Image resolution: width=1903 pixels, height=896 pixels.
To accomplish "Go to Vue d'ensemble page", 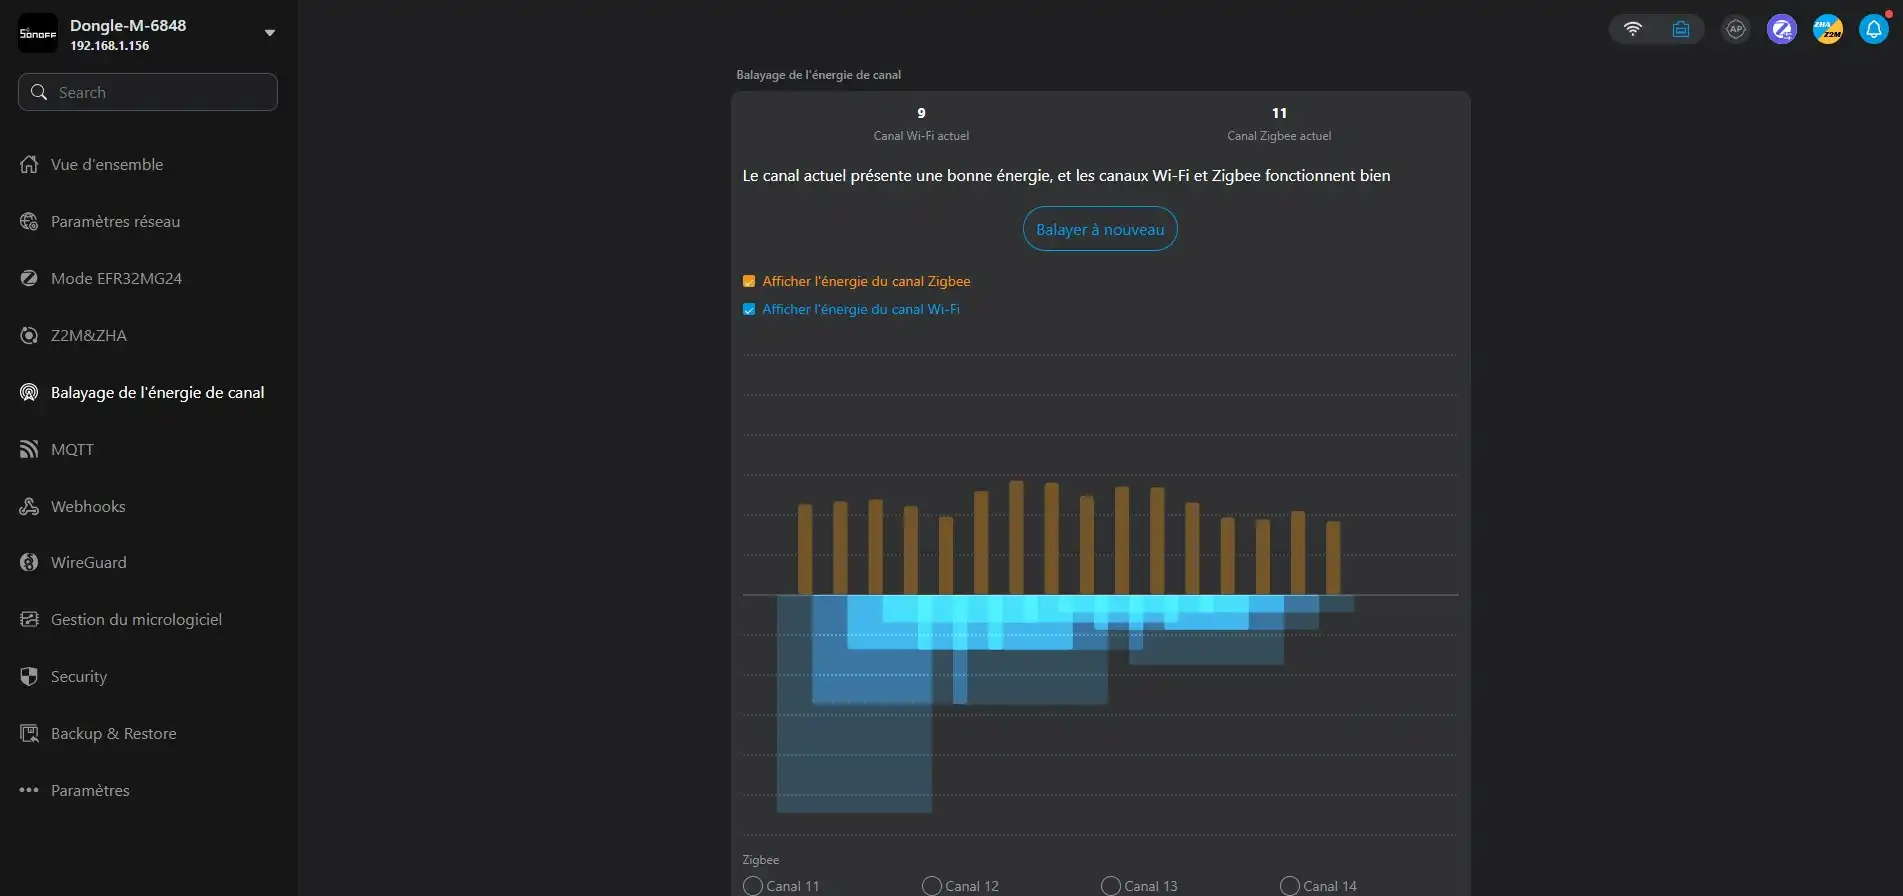I will pos(106,164).
